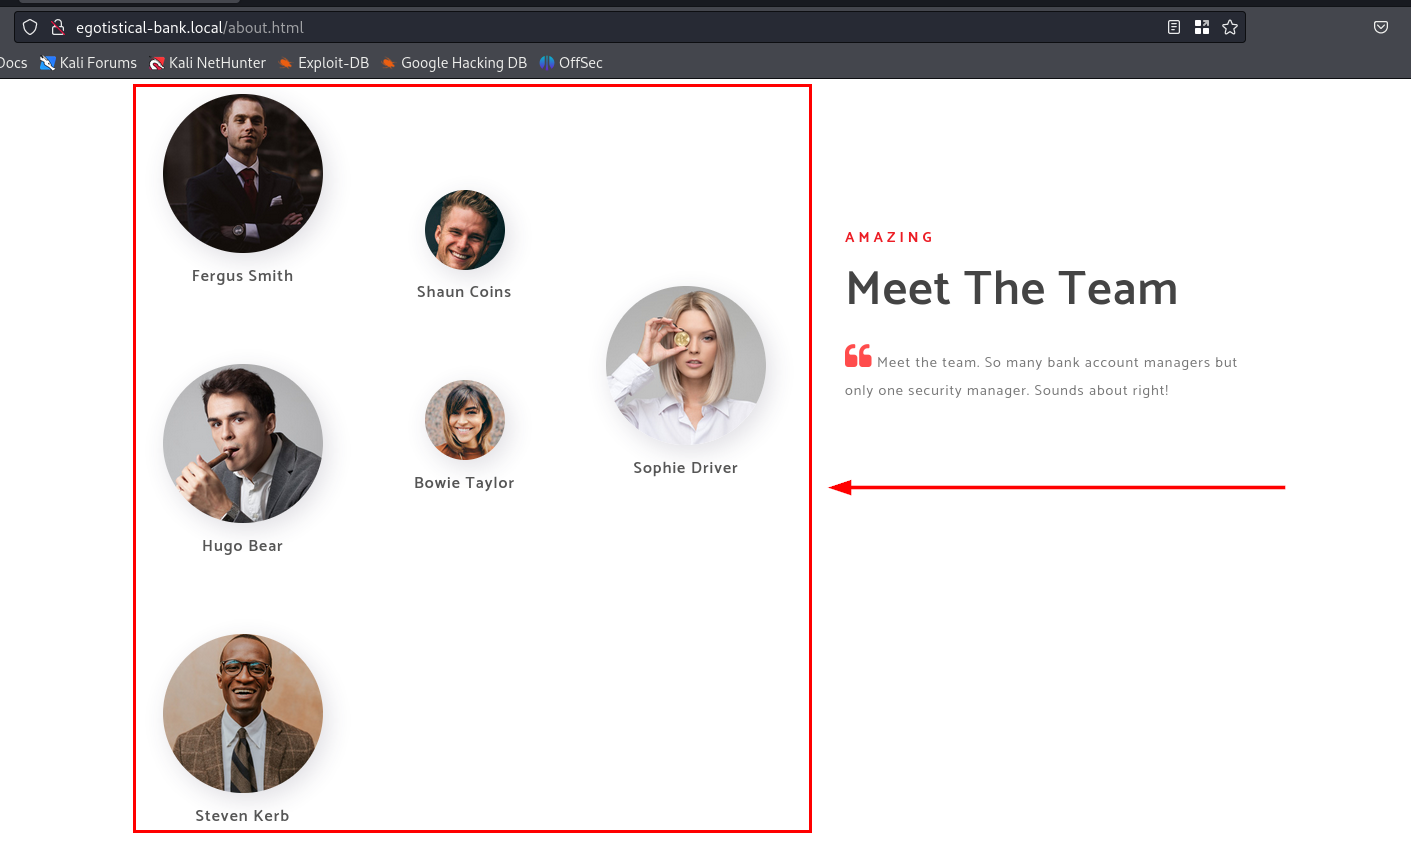This screenshot has width=1411, height=853.
Task: Toggle reader view icon in address bar
Action: click(x=1174, y=27)
